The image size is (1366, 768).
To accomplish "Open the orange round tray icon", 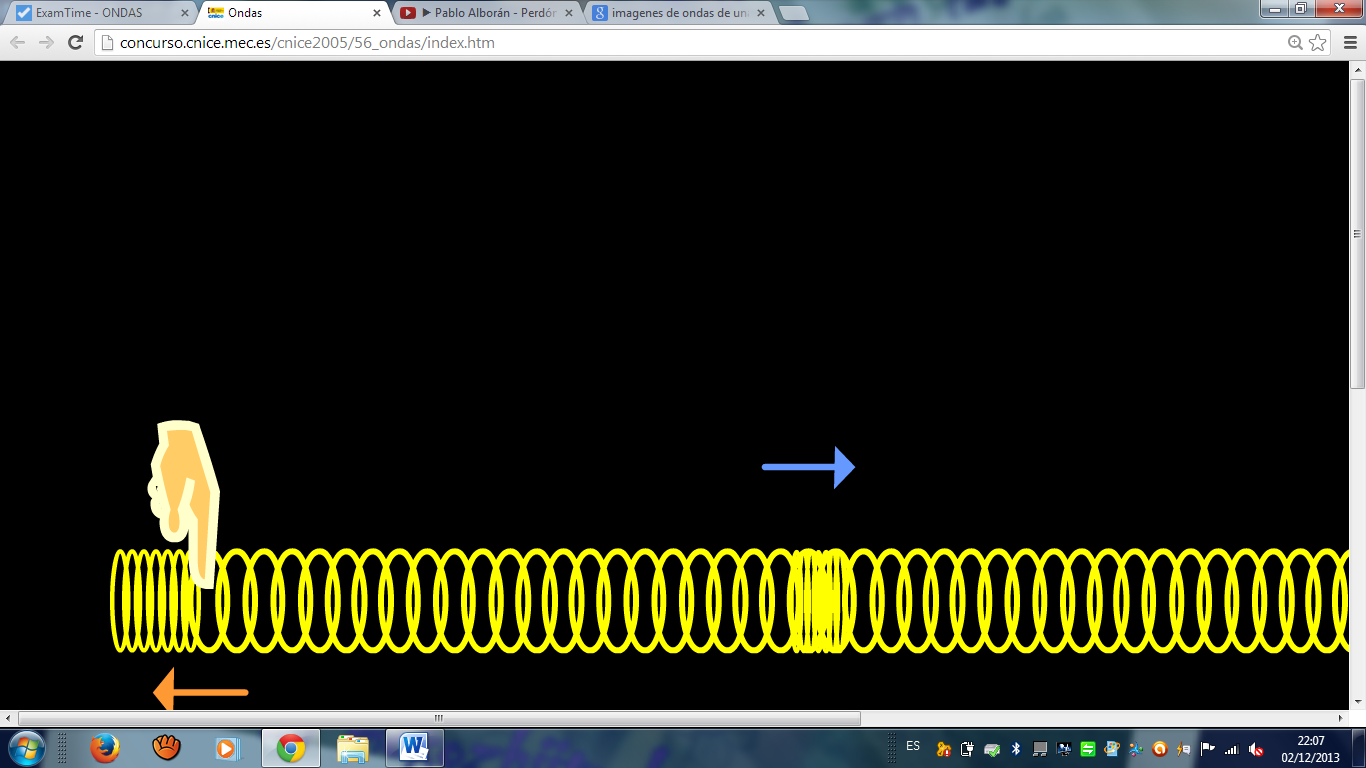I will pos(1160,749).
